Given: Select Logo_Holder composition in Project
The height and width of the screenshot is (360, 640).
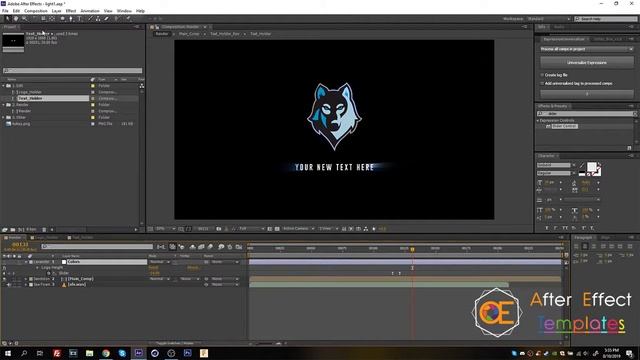Looking at the screenshot, I should click(x=29, y=92).
